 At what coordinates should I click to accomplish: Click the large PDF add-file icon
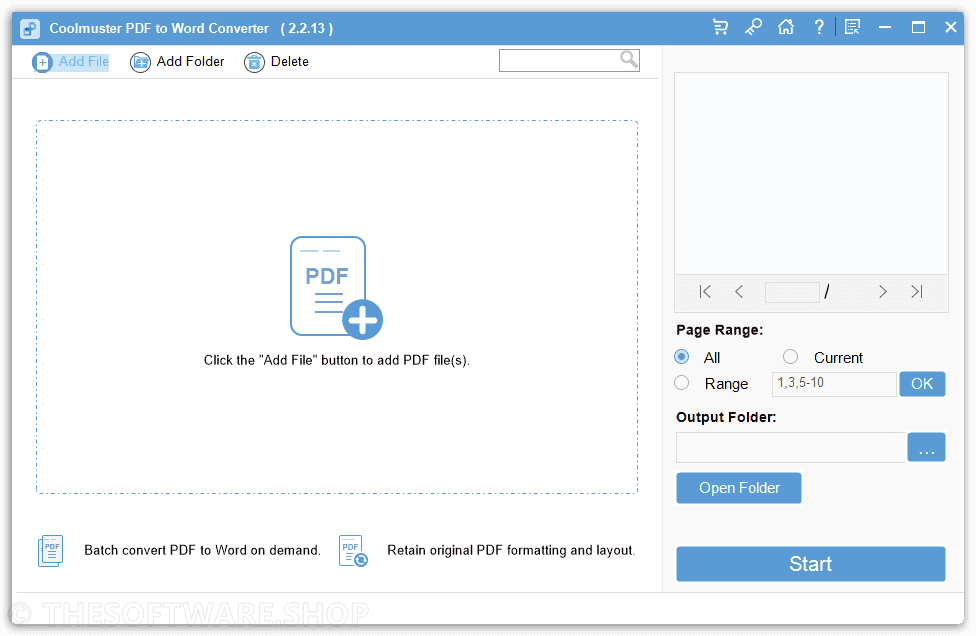coord(336,288)
